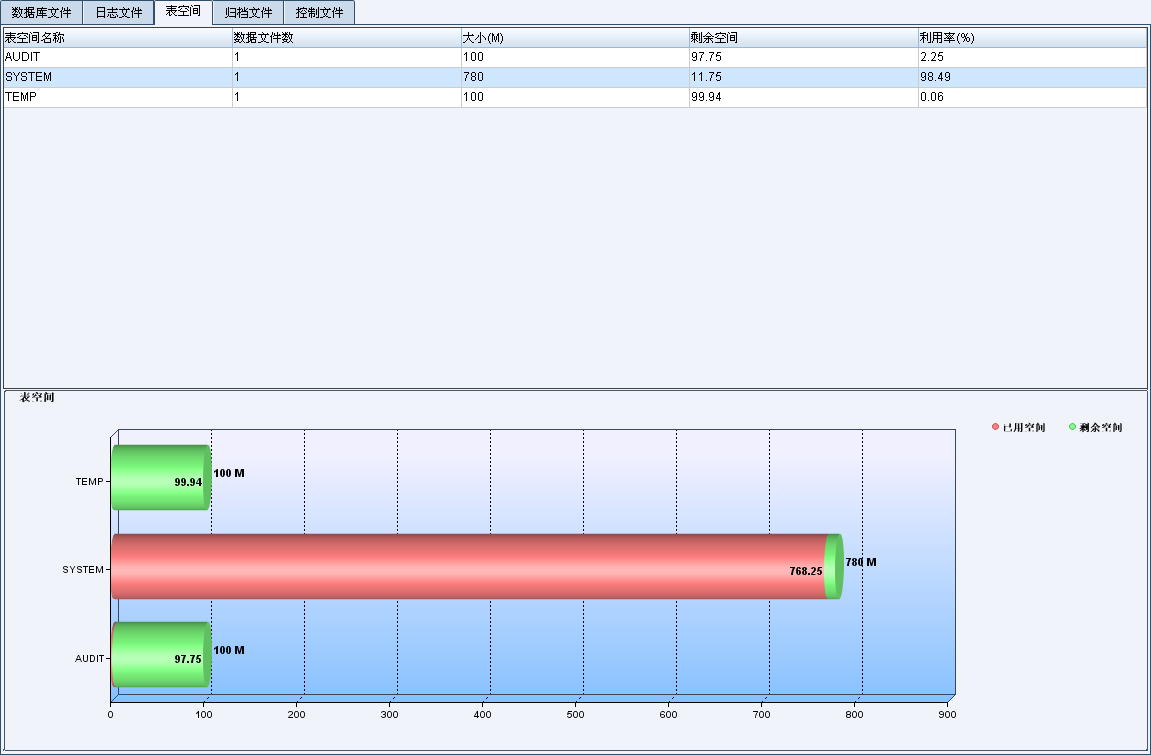Click the red SYSTEM used-space bar
Image resolution: width=1151 pixels, height=755 pixels.
(450, 566)
